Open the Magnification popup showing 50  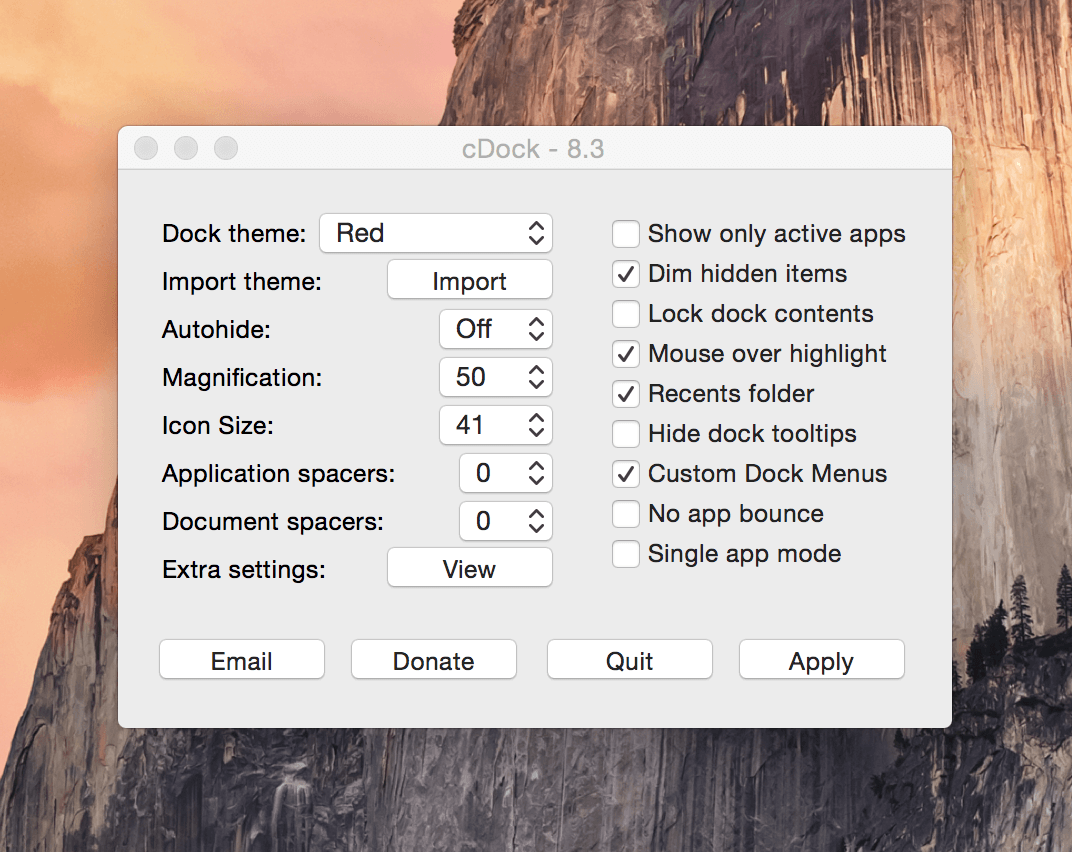point(496,377)
